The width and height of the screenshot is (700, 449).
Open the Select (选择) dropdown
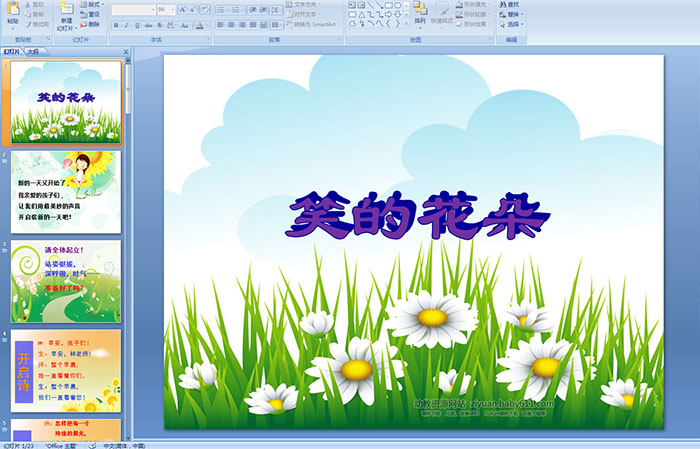pos(512,24)
